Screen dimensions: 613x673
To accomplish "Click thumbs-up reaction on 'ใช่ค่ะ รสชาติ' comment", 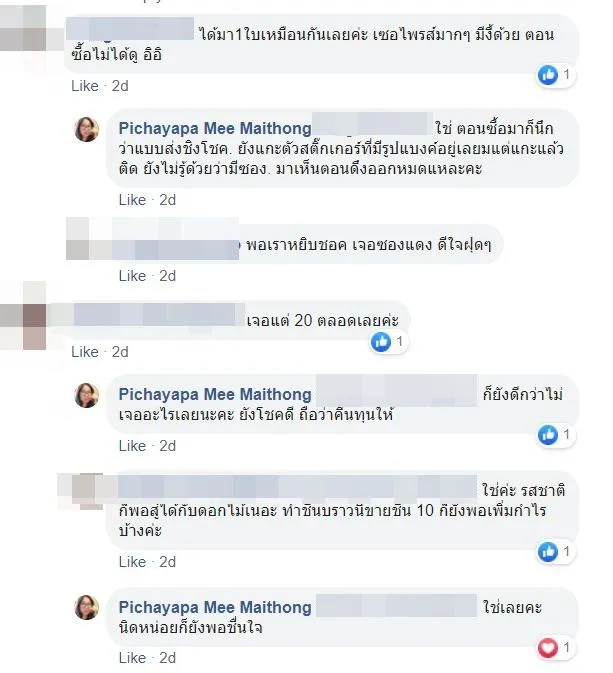I will point(548,552).
